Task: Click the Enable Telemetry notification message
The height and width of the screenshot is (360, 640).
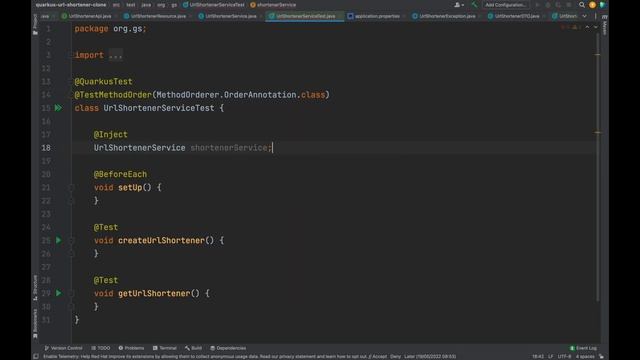Action: [249, 356]
